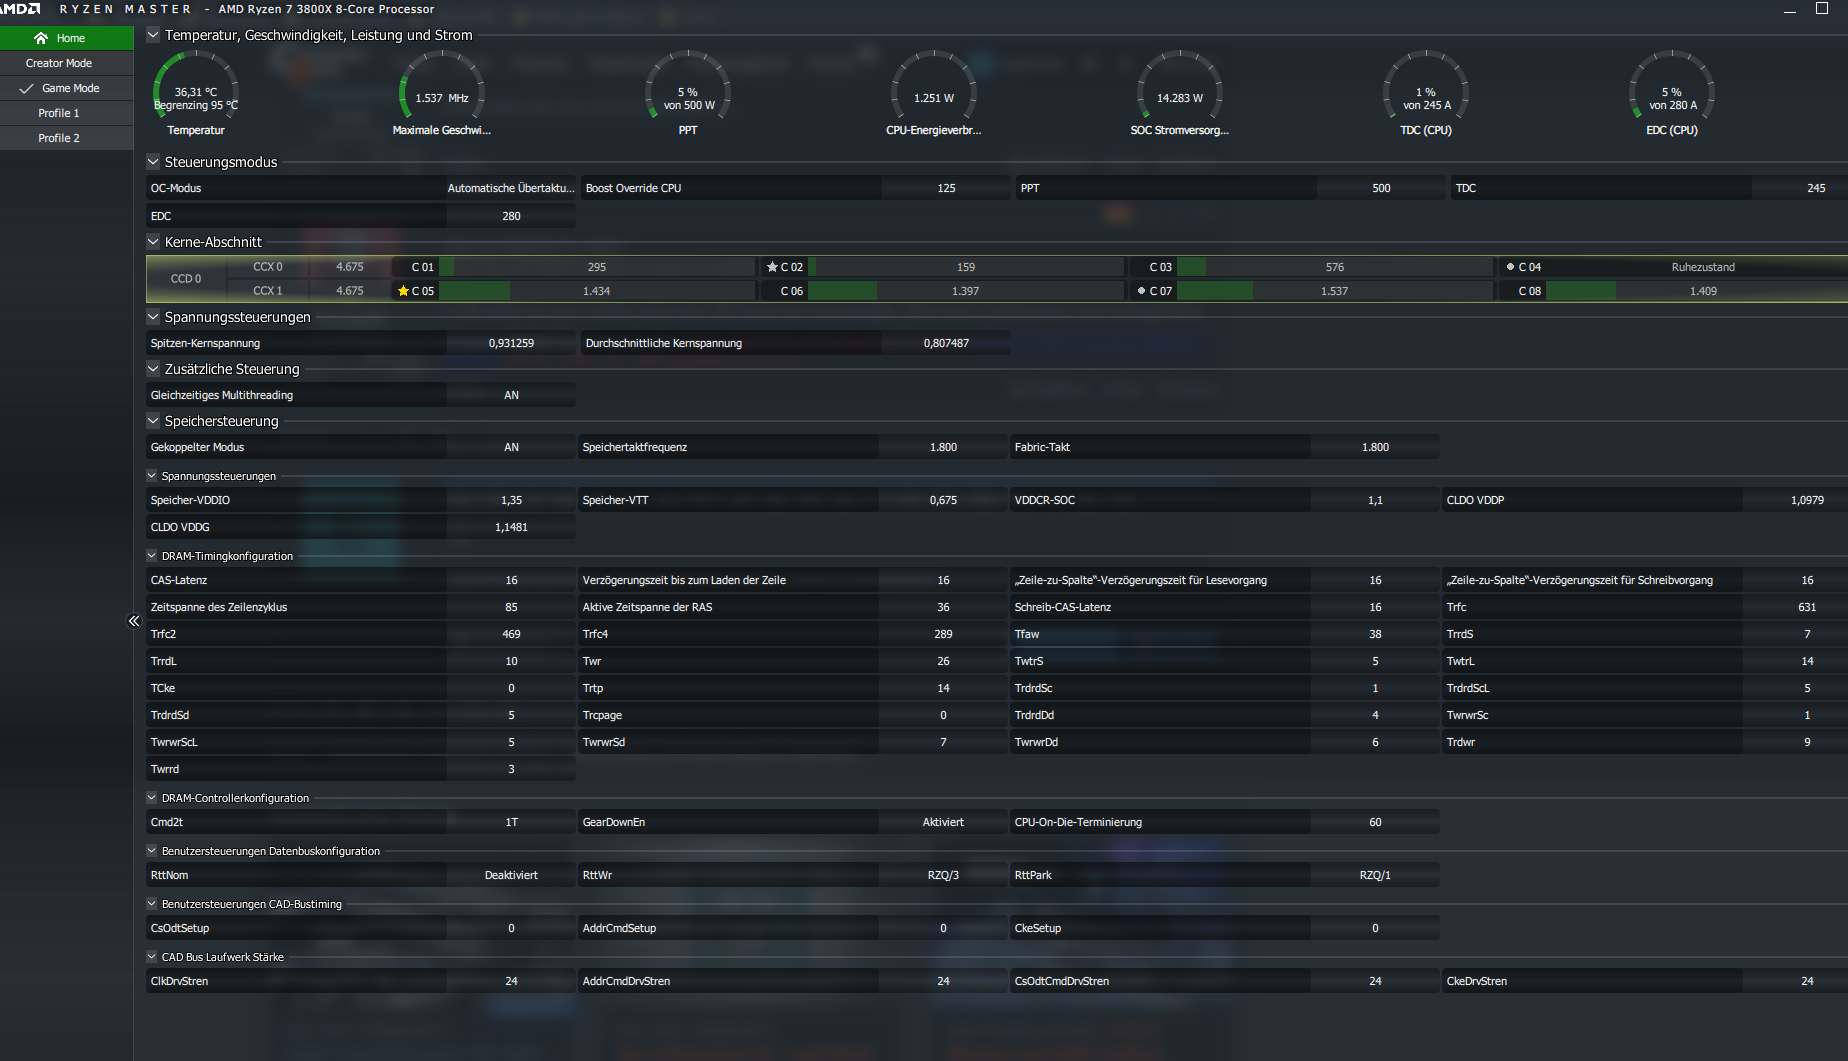Collapse the top-level Spannungssteuerungen section above Spitzen-Kernspannung
Screen dimensions: 1848x1061
point(153,317)
